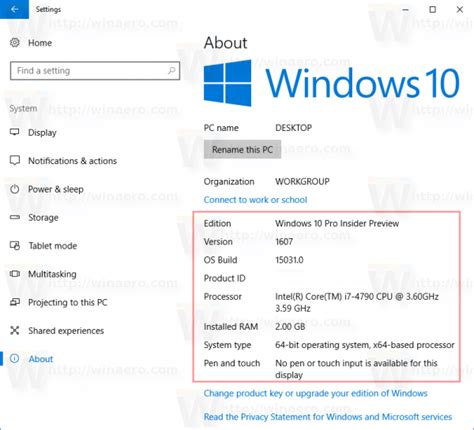Click the Version value 1607
474x430 pixels.
pos(284,242)
